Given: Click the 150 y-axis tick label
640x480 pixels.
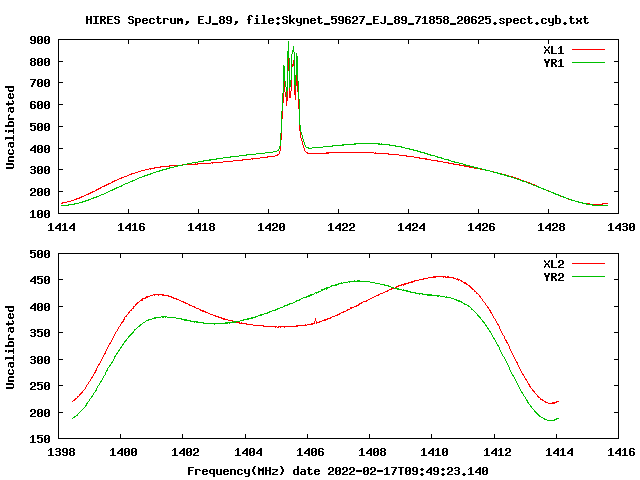Looking at the screenshot, I should pyautogui.click(x=40, y=439).
